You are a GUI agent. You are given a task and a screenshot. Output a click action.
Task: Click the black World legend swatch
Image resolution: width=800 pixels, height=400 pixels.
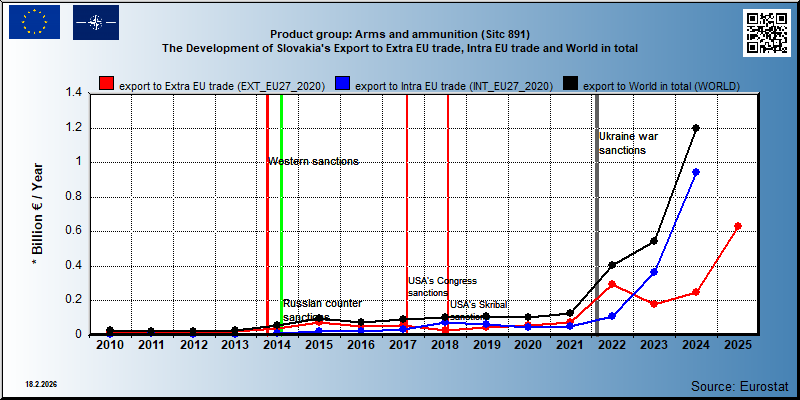(x=570, y=84)
